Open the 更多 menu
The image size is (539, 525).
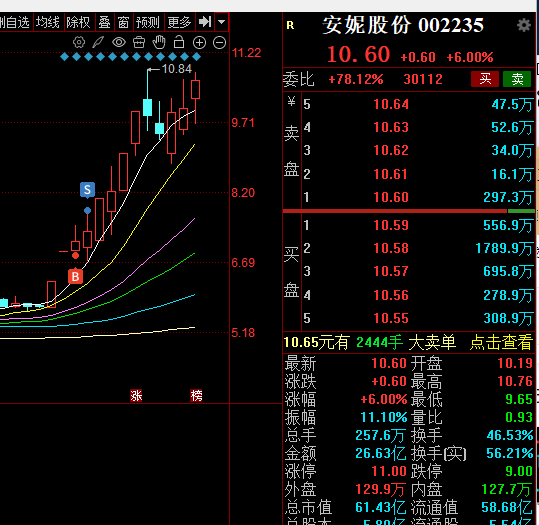(179, 22)
